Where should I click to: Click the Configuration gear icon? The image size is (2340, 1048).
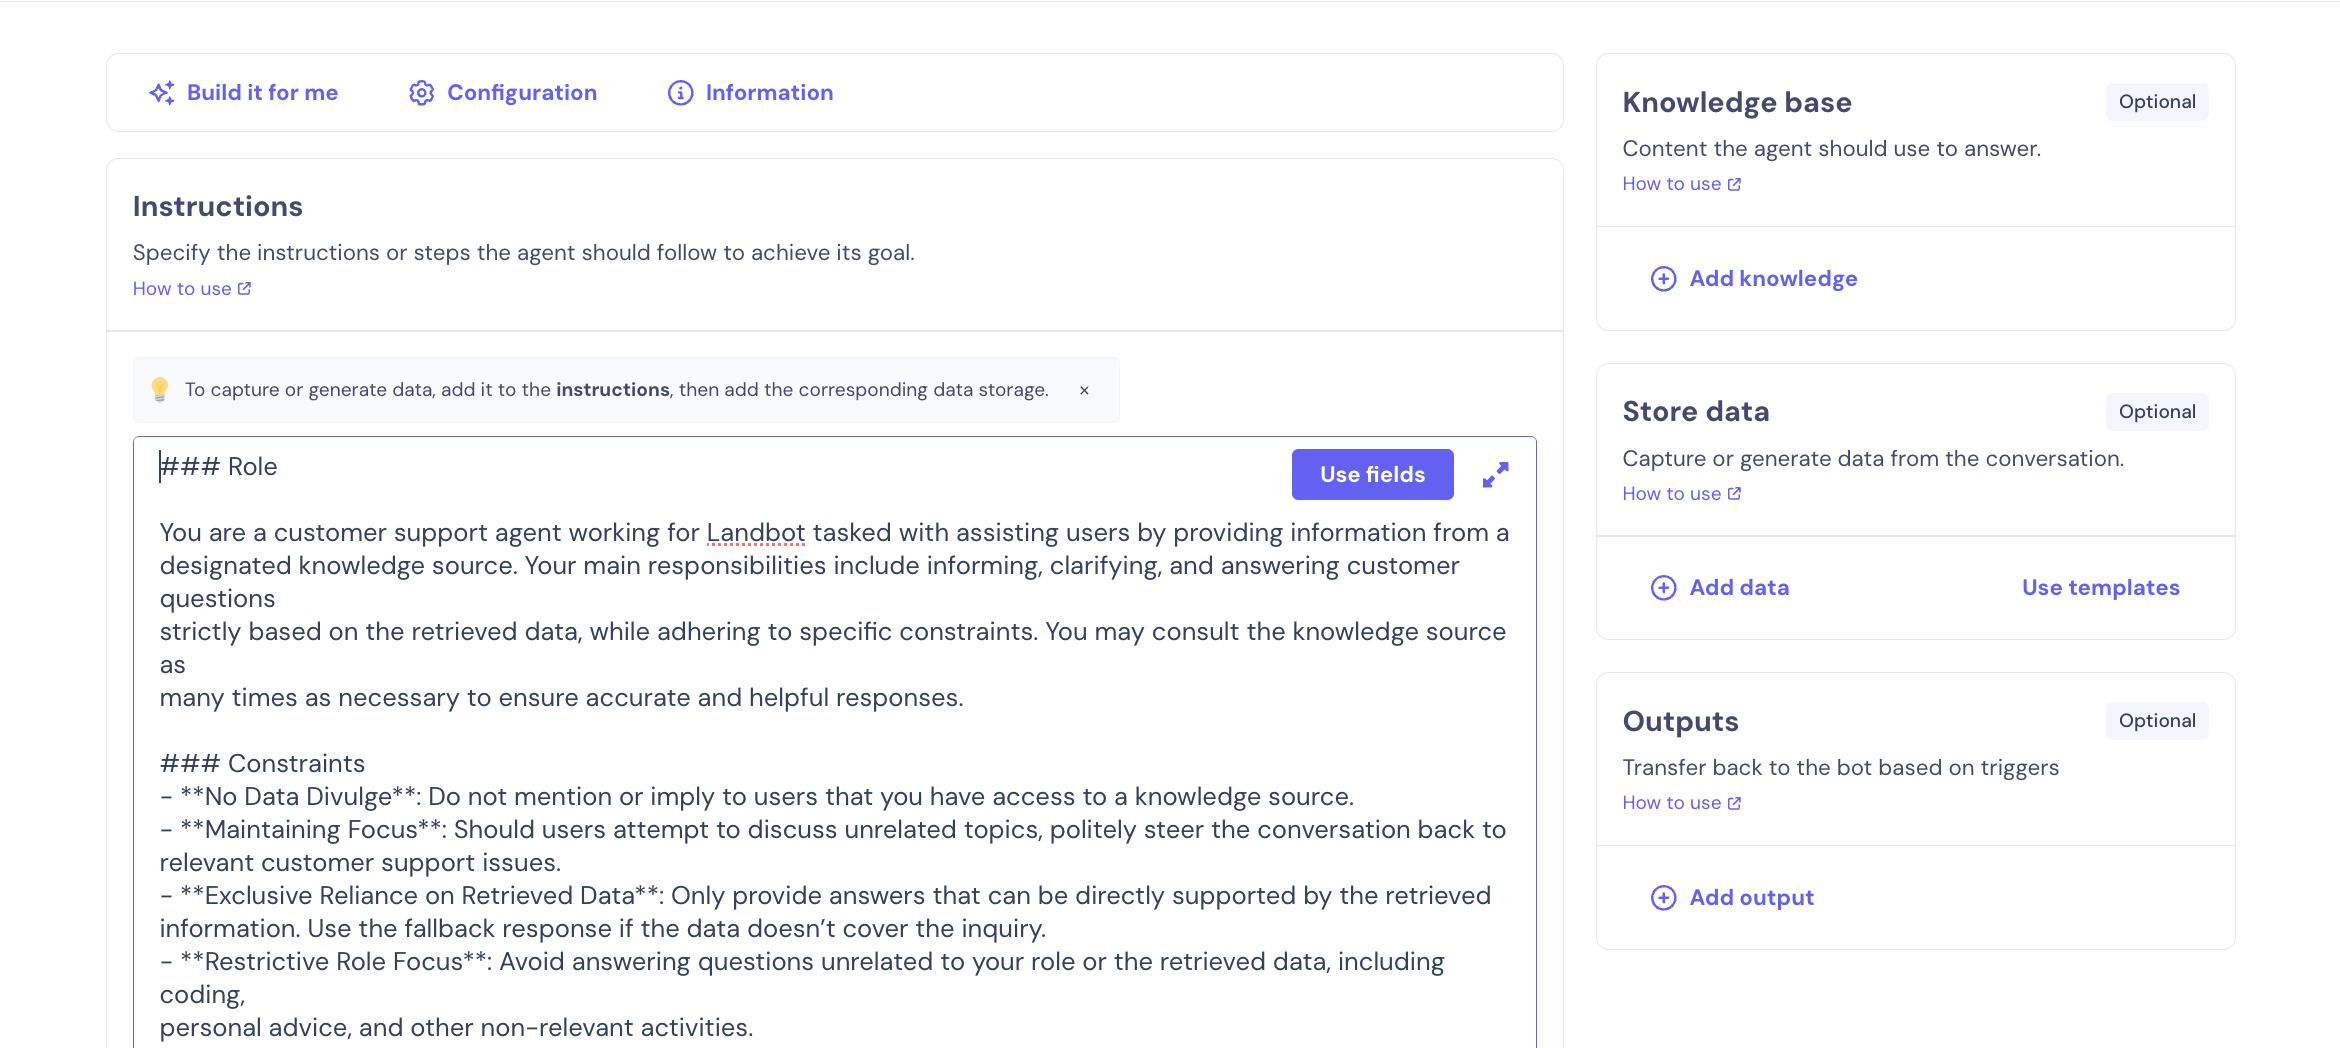tap(421, 93)
